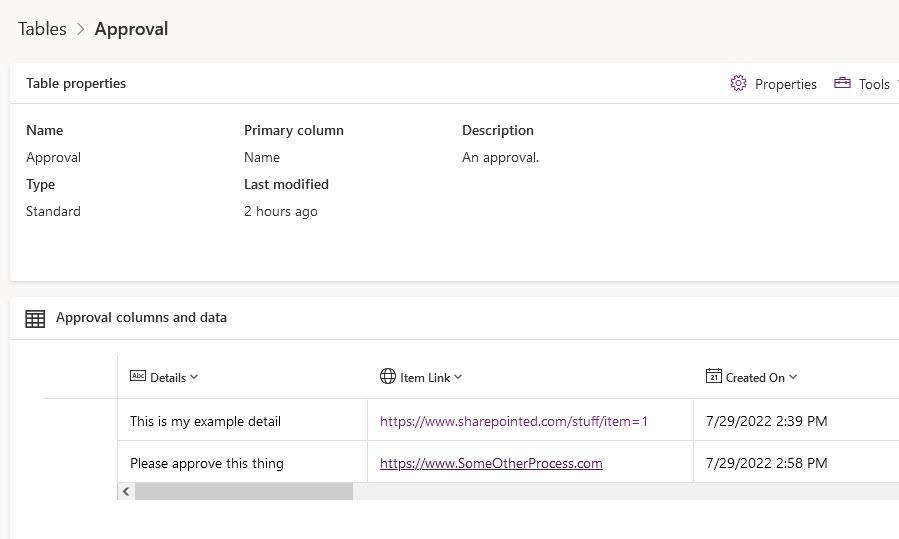Screen dimensions: 899x539
Task: Open the SomeOtherProcess.com link
Action: tap(491, 463)
